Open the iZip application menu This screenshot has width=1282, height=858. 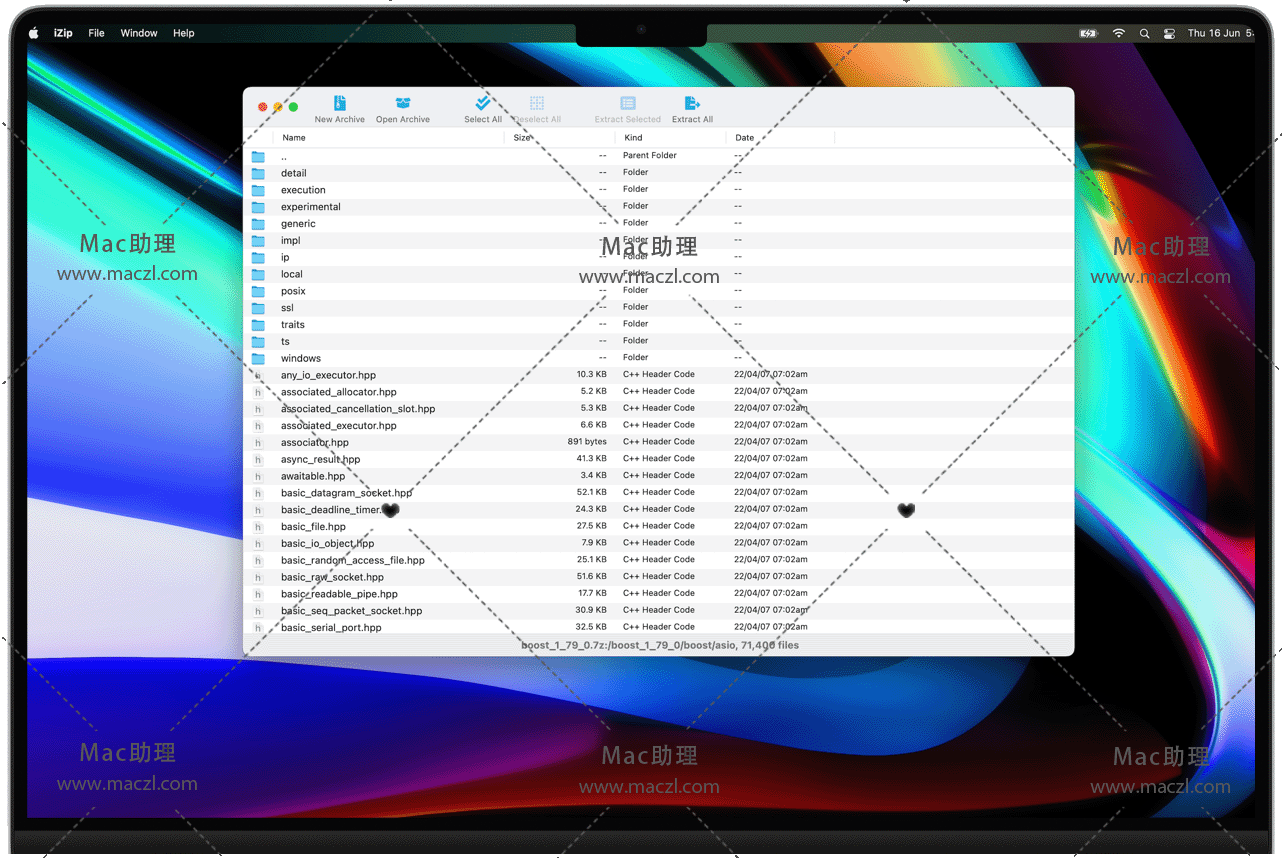(63, 33)
